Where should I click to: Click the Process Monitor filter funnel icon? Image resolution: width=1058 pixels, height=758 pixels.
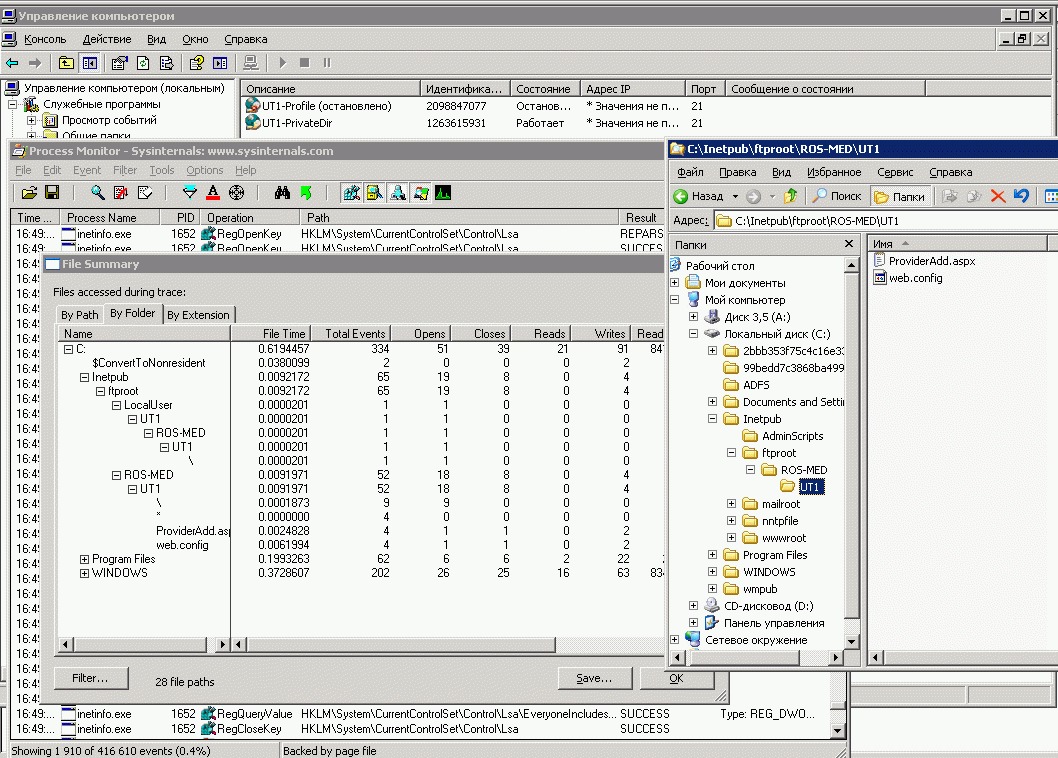(190, 193)
